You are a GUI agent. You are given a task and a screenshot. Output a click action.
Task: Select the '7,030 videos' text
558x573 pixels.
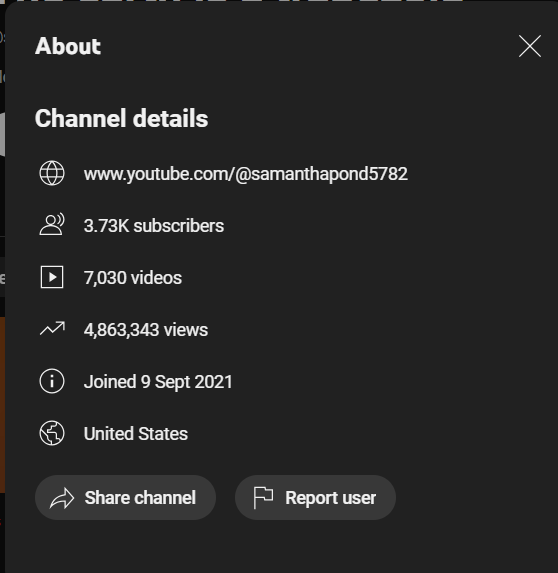pos(133,278)
